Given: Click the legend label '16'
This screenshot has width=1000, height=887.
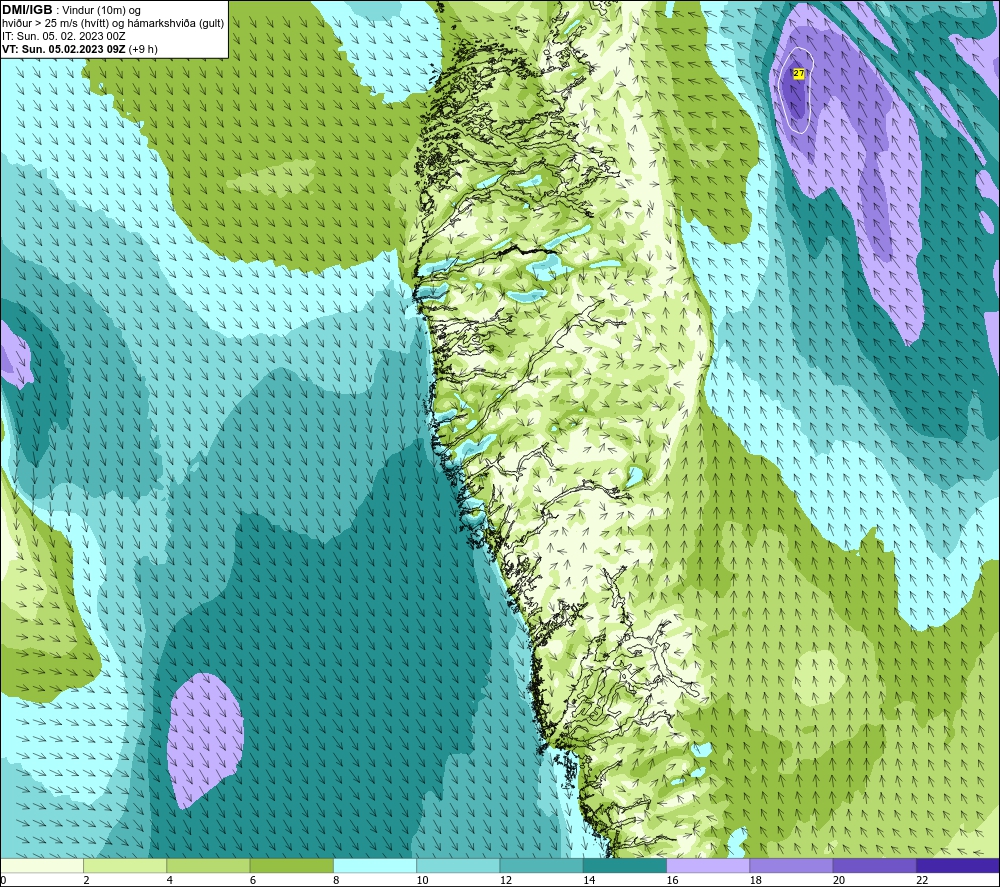Looking at the screenshot, I should [673, 880].
